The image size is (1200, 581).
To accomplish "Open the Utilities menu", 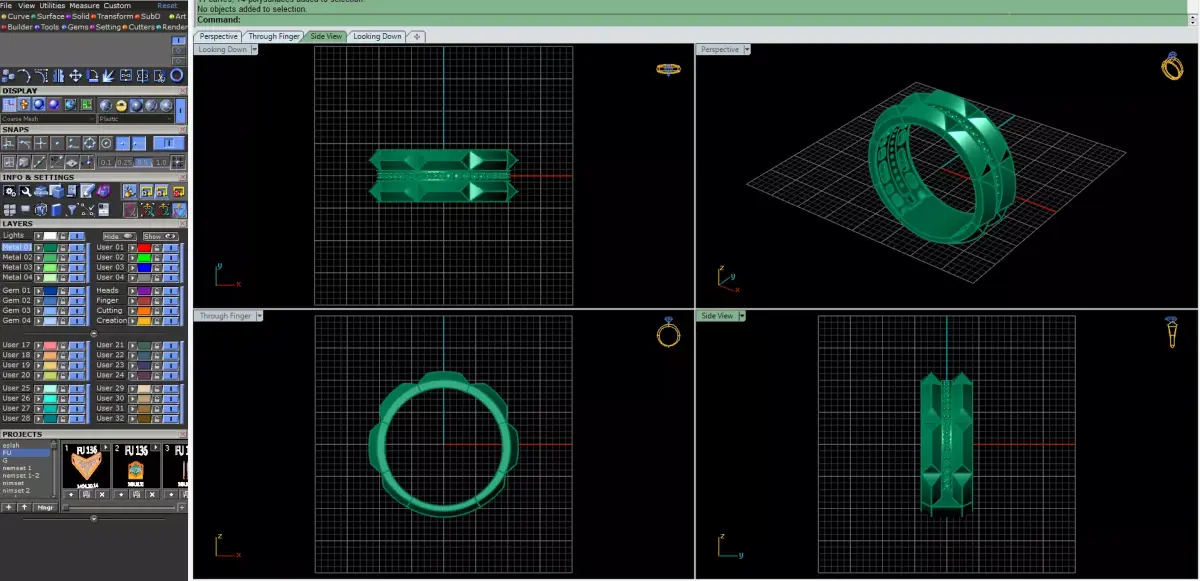I will 52,5.
